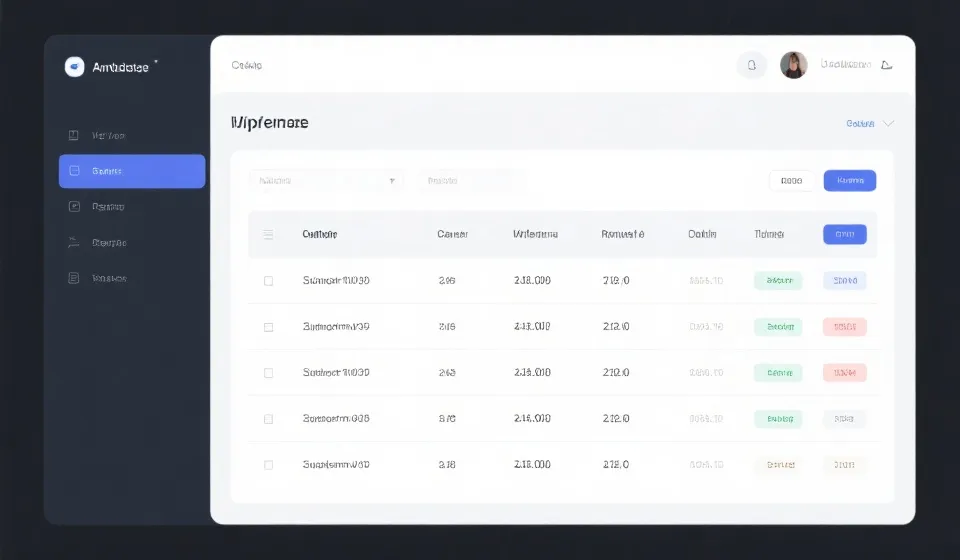Click the fourth sidebar navigation icon
This screenshot has width=960, height=560.
(73, 242)
